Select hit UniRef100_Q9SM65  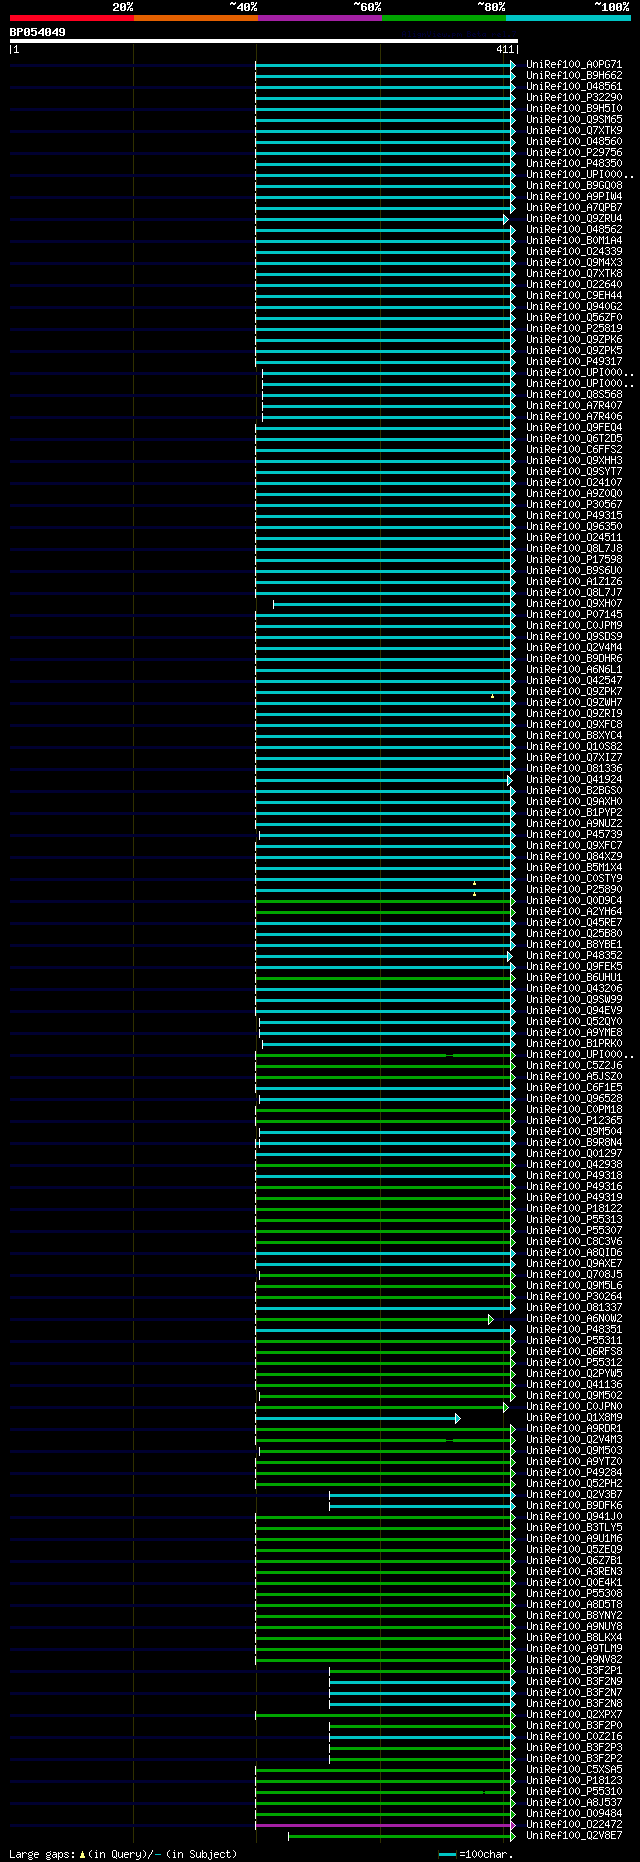[x=574, y=120]
